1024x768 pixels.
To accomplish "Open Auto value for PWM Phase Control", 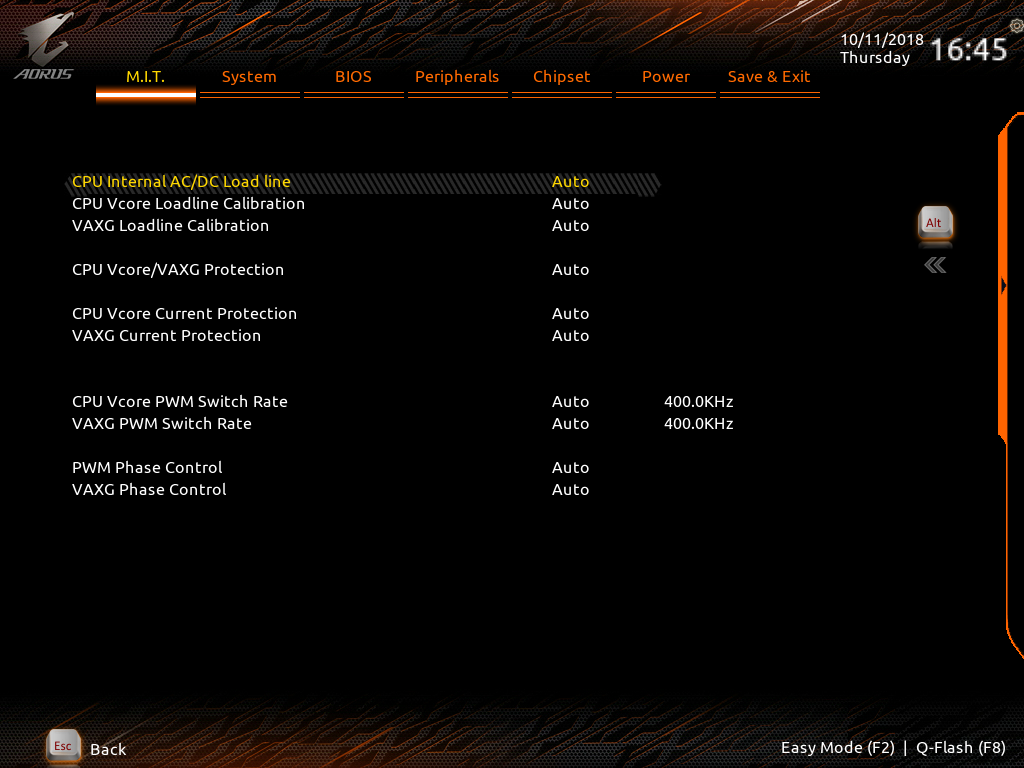I will tap(570, 468).
